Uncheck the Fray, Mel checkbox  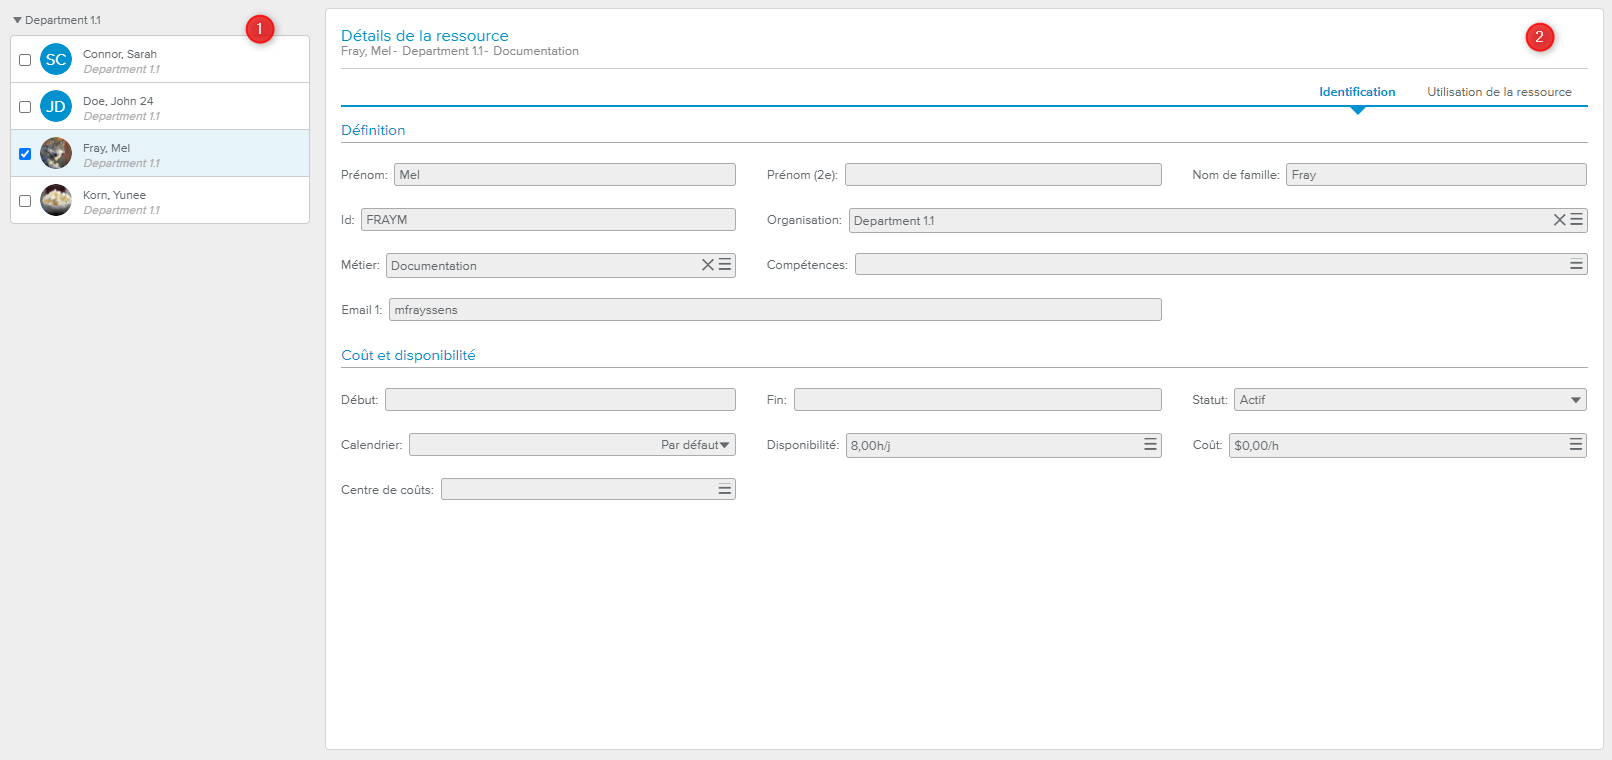25,154
